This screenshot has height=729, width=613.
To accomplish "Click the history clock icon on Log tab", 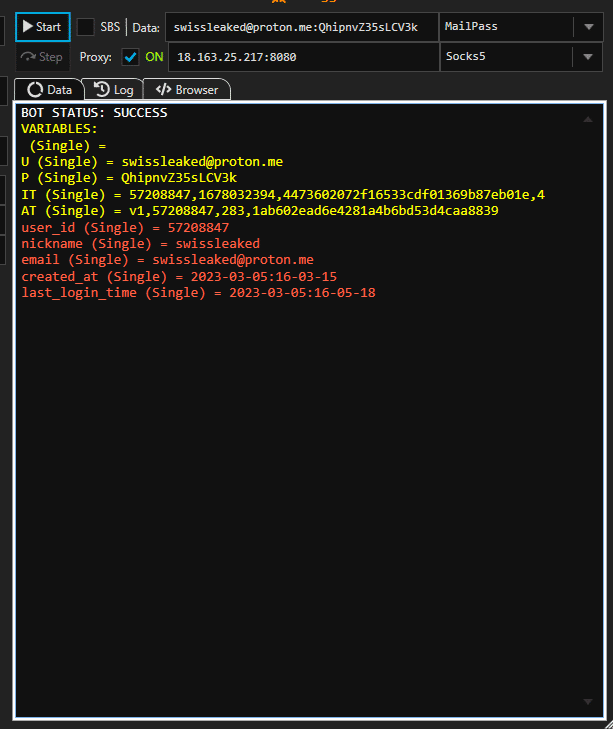I will tap(101, 89).
